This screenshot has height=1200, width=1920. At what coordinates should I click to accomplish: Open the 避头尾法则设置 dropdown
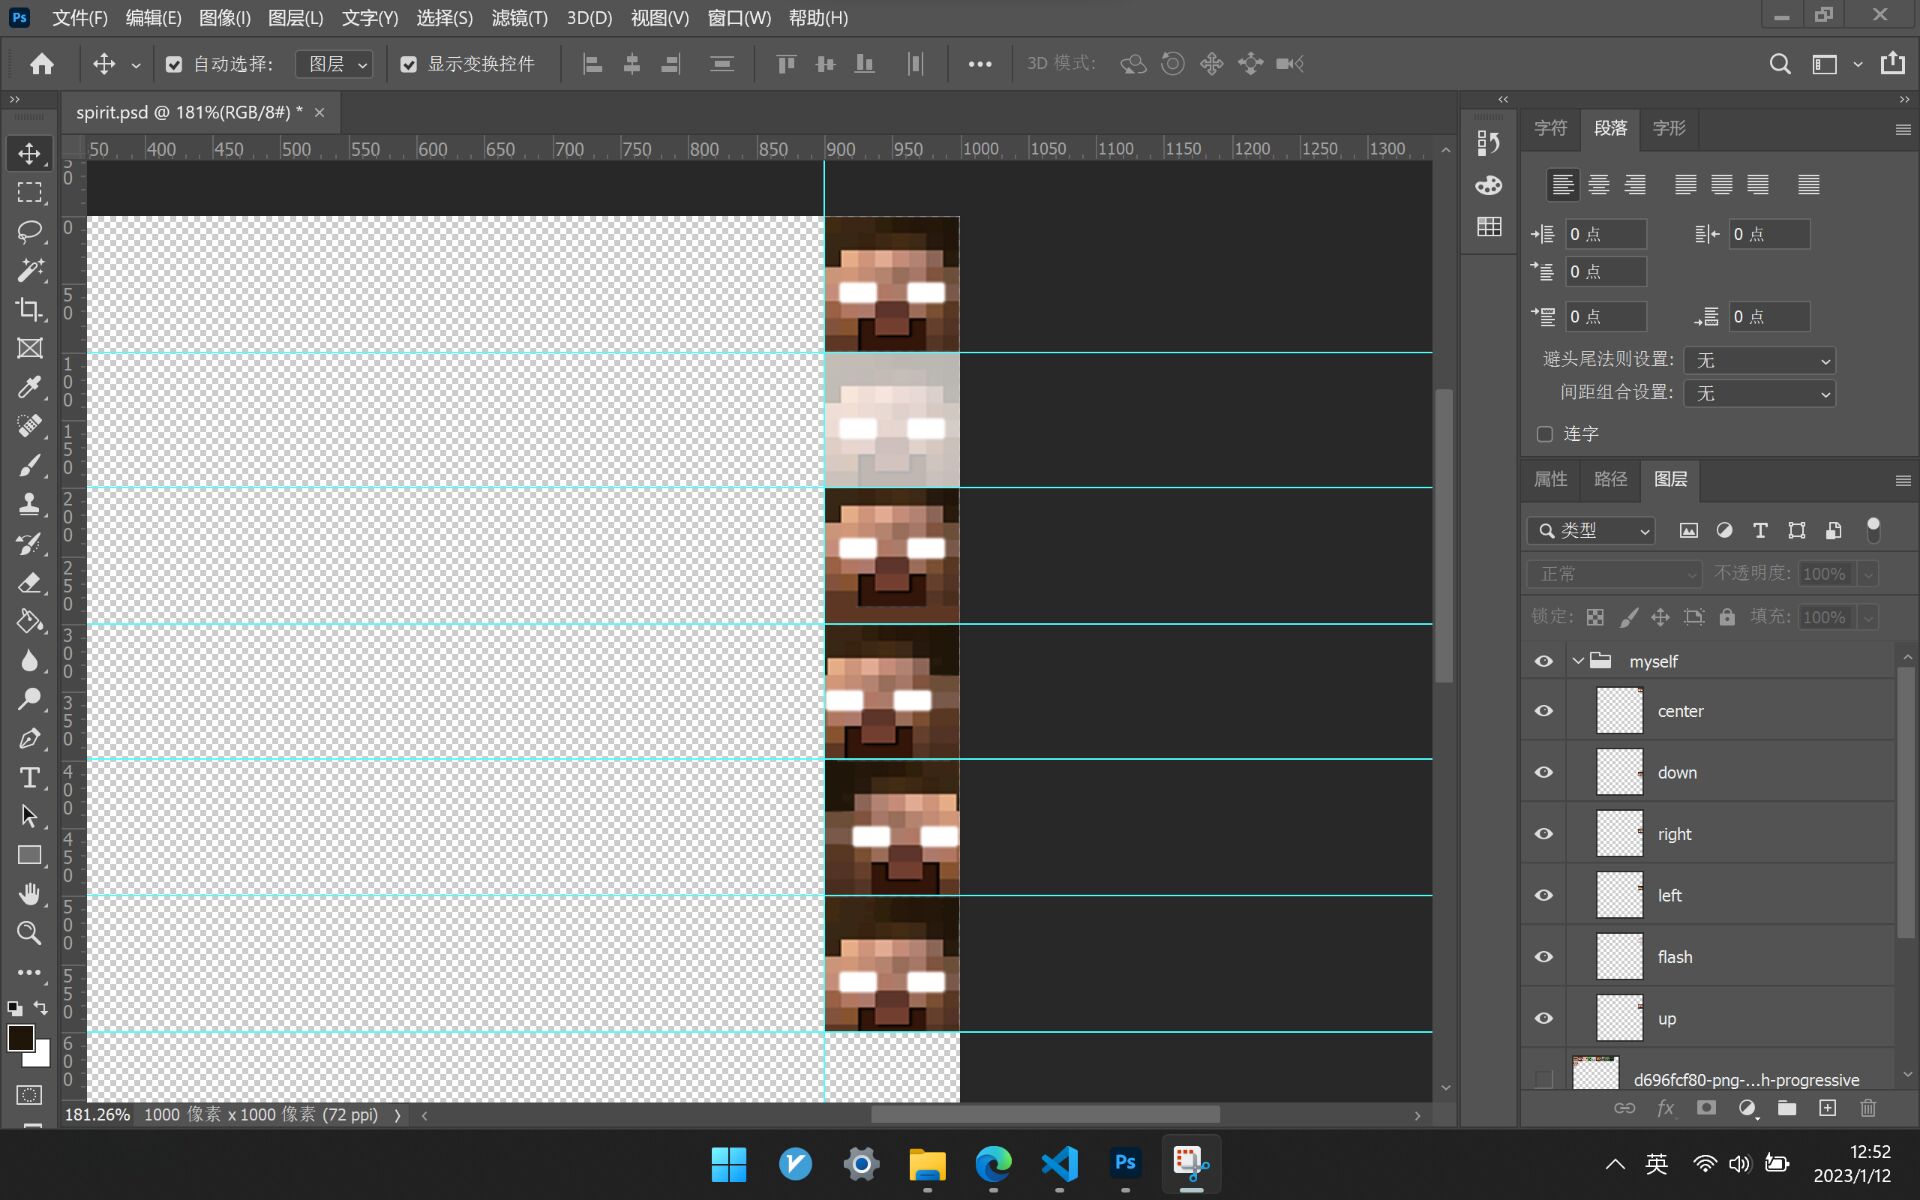pyautogui.click(x=1759, y=360)
